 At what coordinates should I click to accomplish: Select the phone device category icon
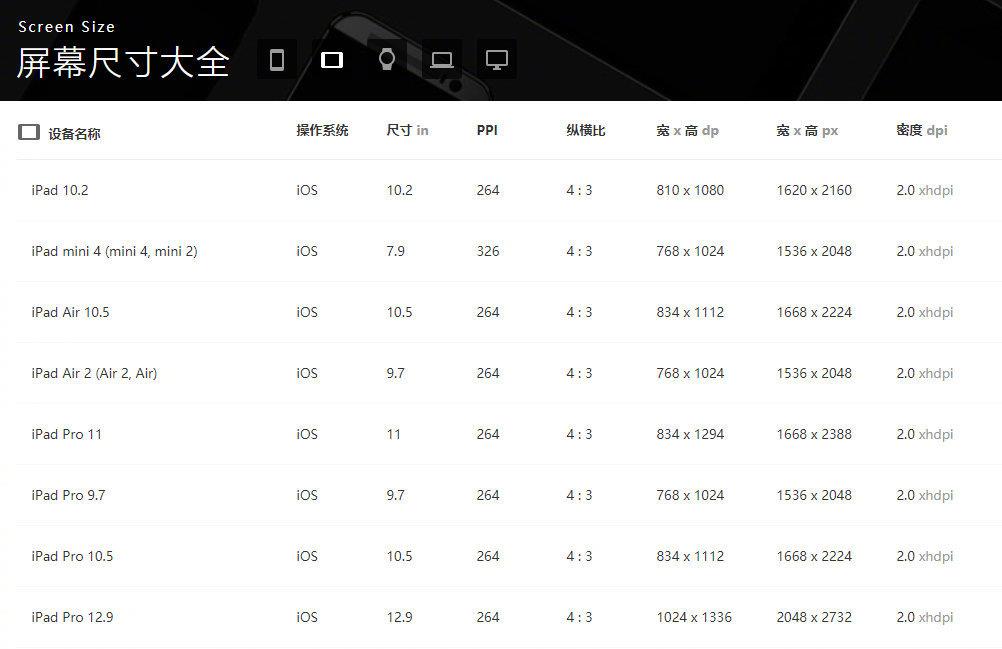(277, 60)
